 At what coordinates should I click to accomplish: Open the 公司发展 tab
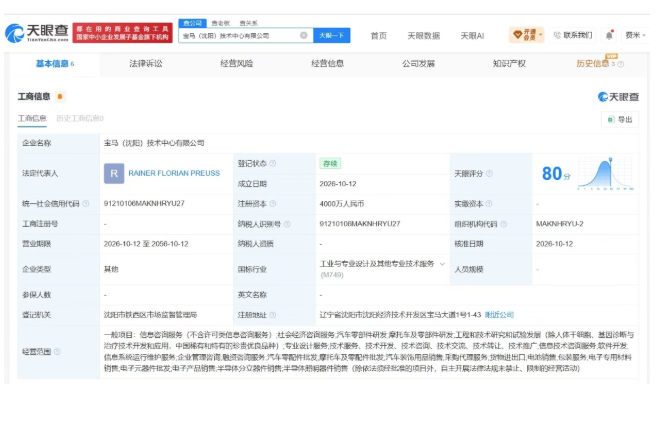click(x=418, y=64)
